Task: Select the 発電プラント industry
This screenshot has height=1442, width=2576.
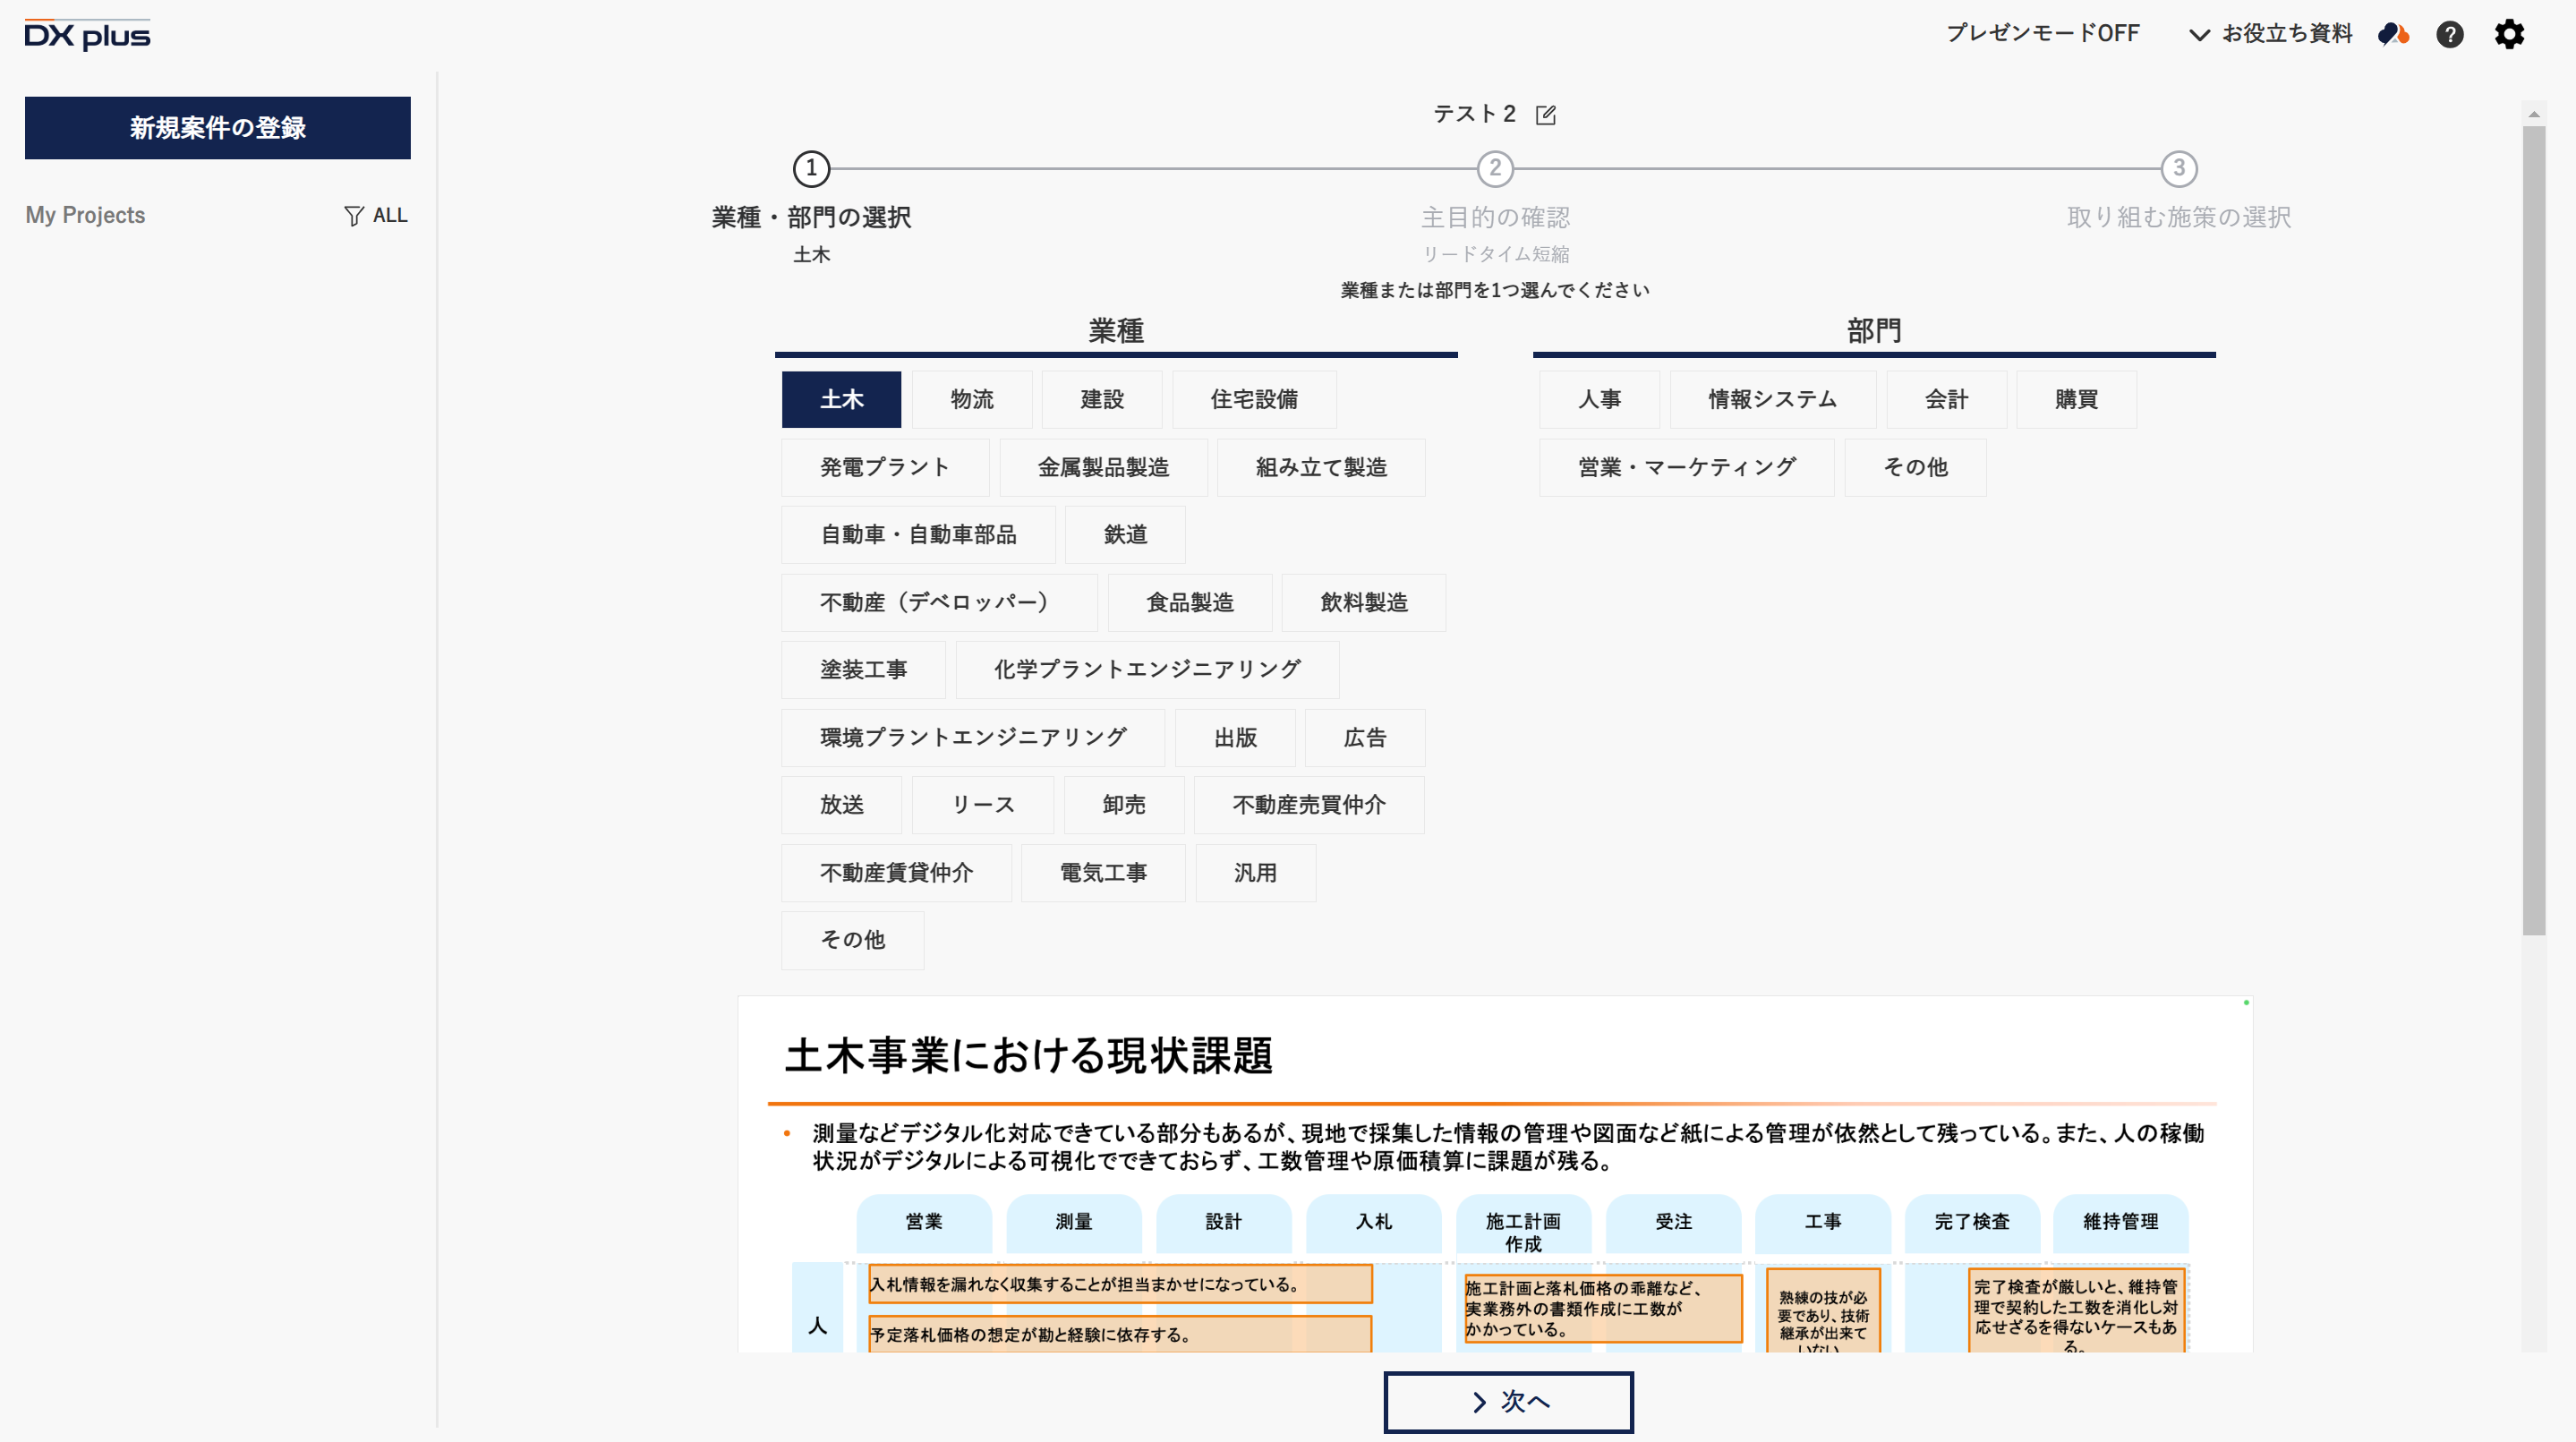Action: 885,468
